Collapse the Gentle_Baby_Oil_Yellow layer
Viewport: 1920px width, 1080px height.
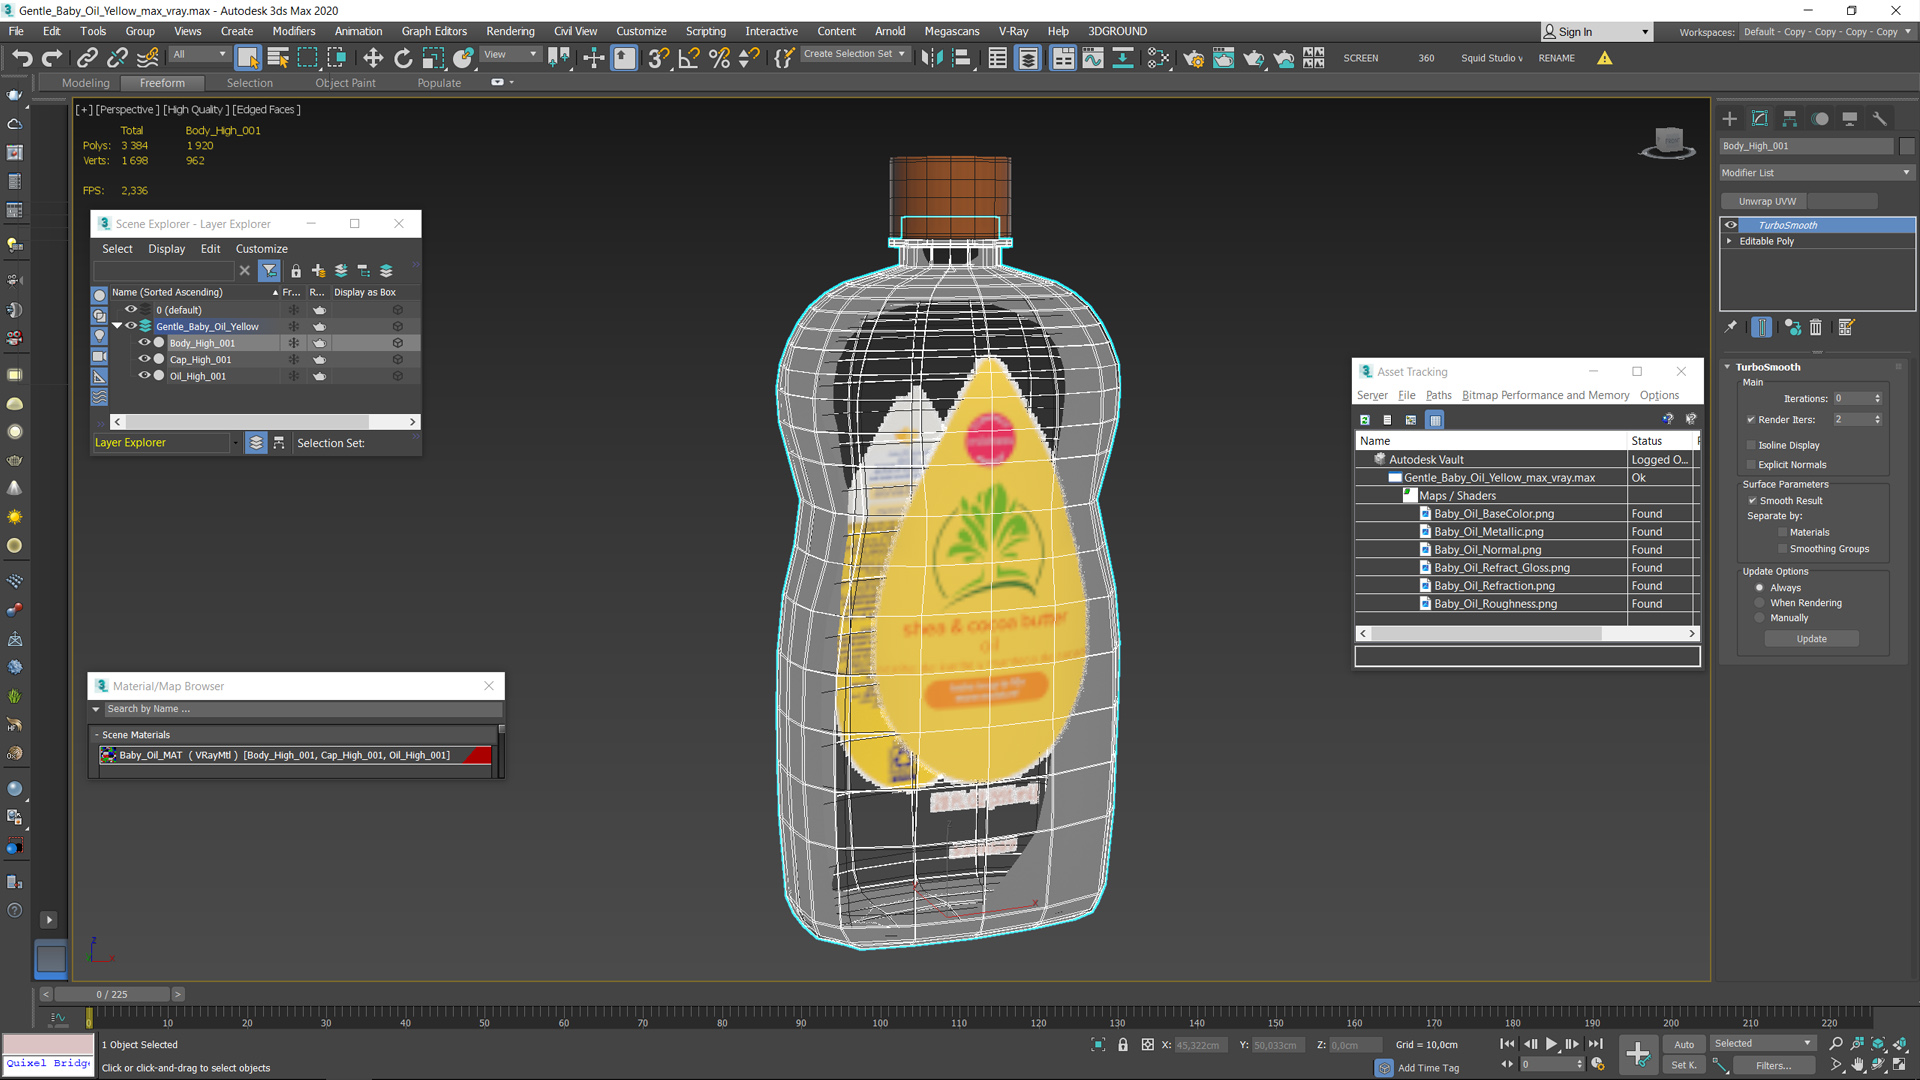[117, 326]
